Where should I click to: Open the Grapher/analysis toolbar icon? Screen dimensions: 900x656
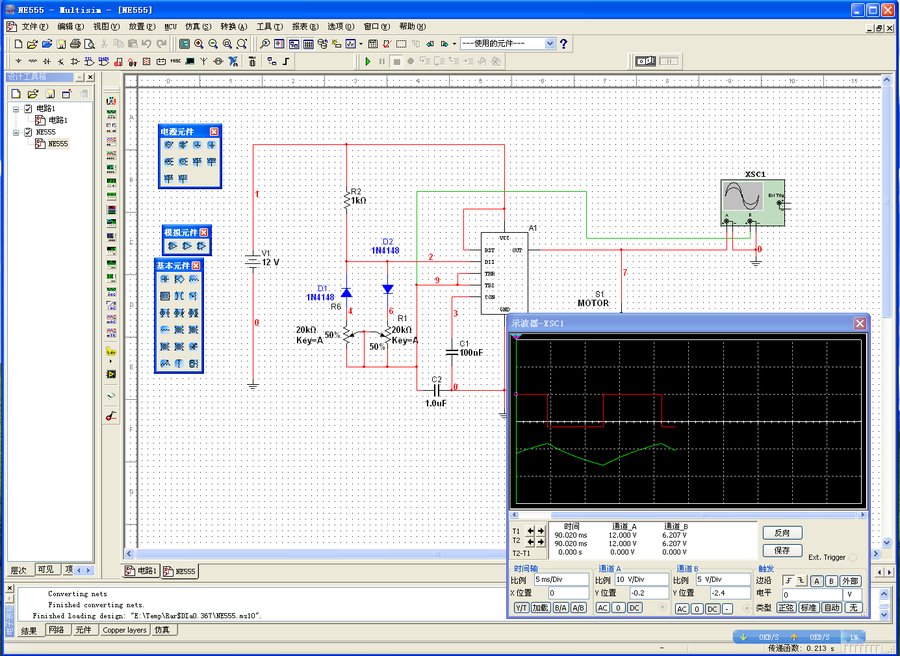coord(351,44)
